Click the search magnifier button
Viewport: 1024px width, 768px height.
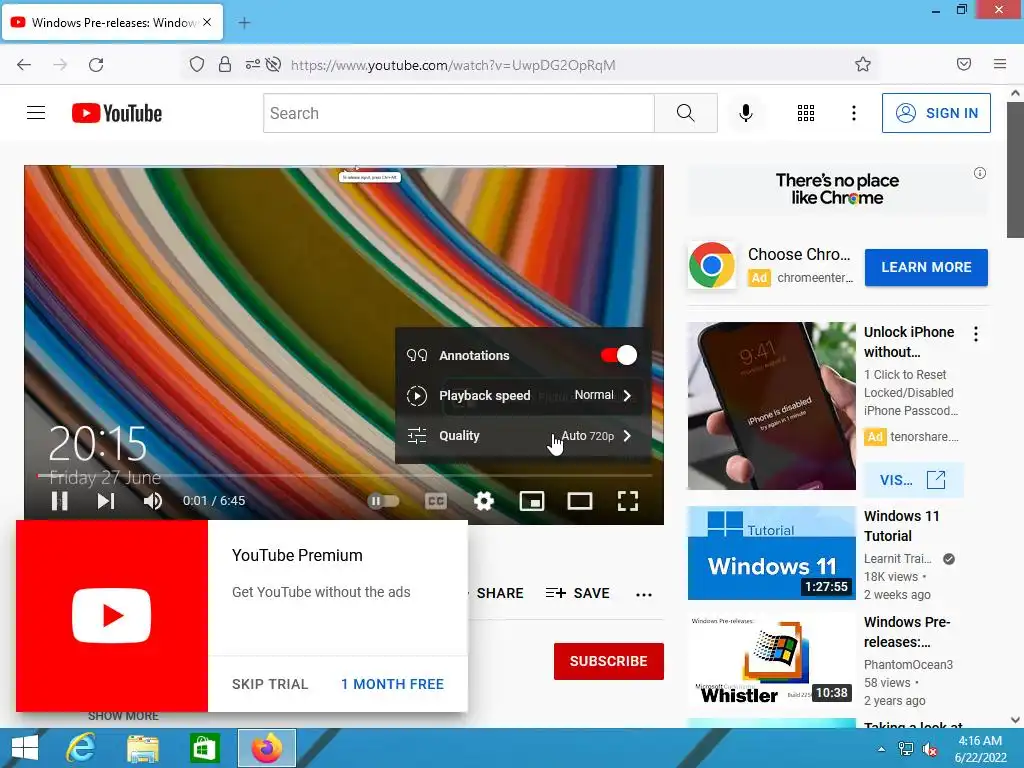686,113
